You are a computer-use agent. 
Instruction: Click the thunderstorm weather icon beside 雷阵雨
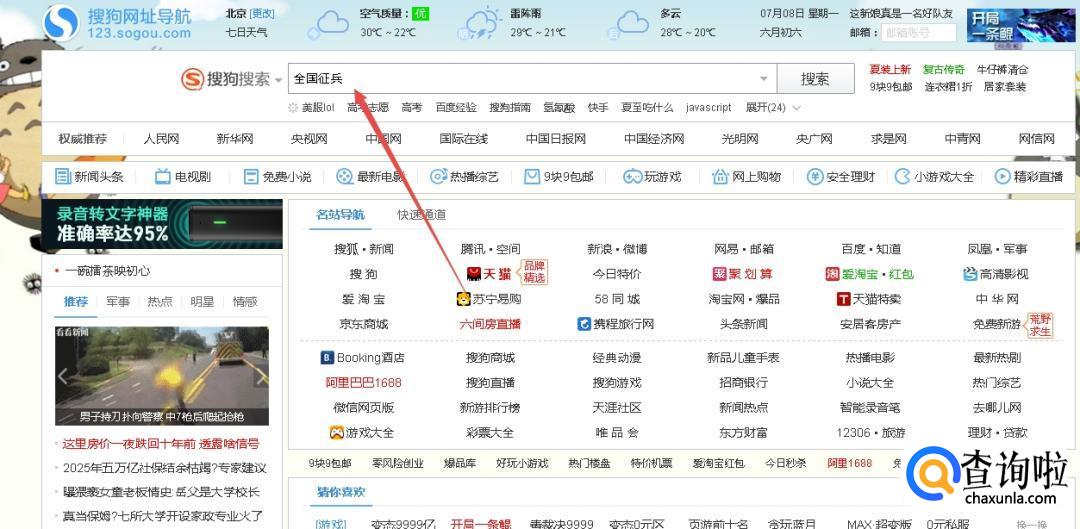(x=481, y=24)
